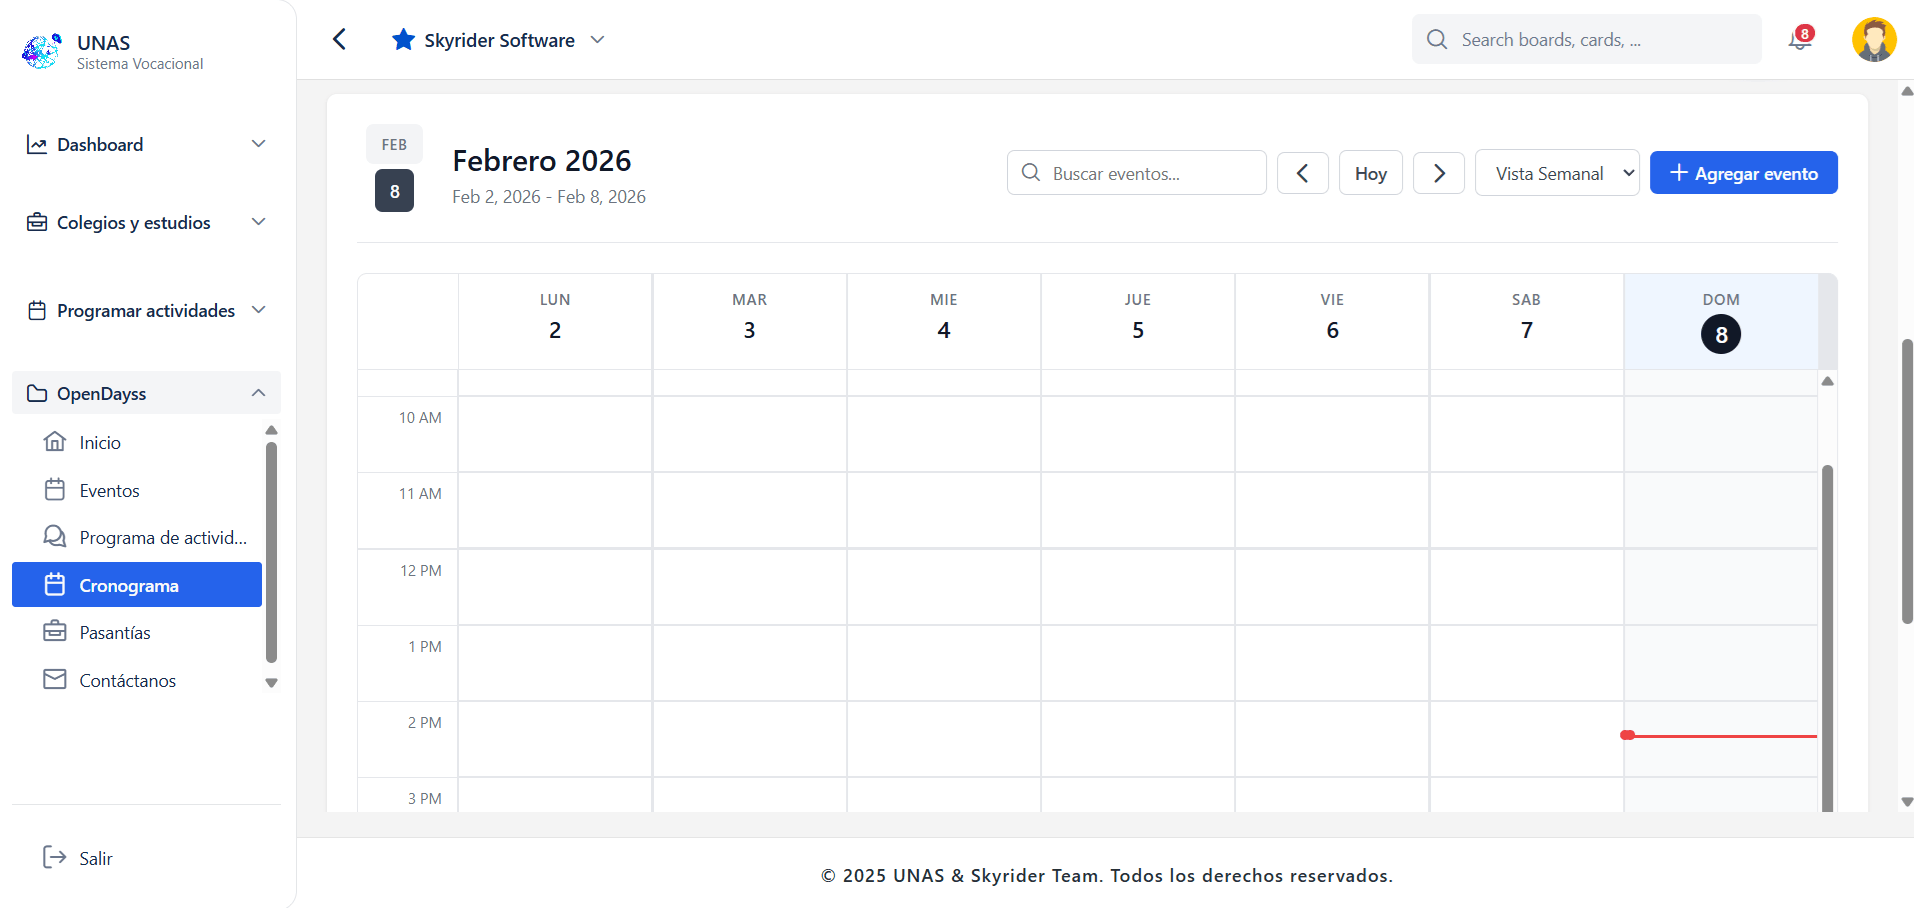
Task: Select Pasantías menu item
Action: point(114,632)
